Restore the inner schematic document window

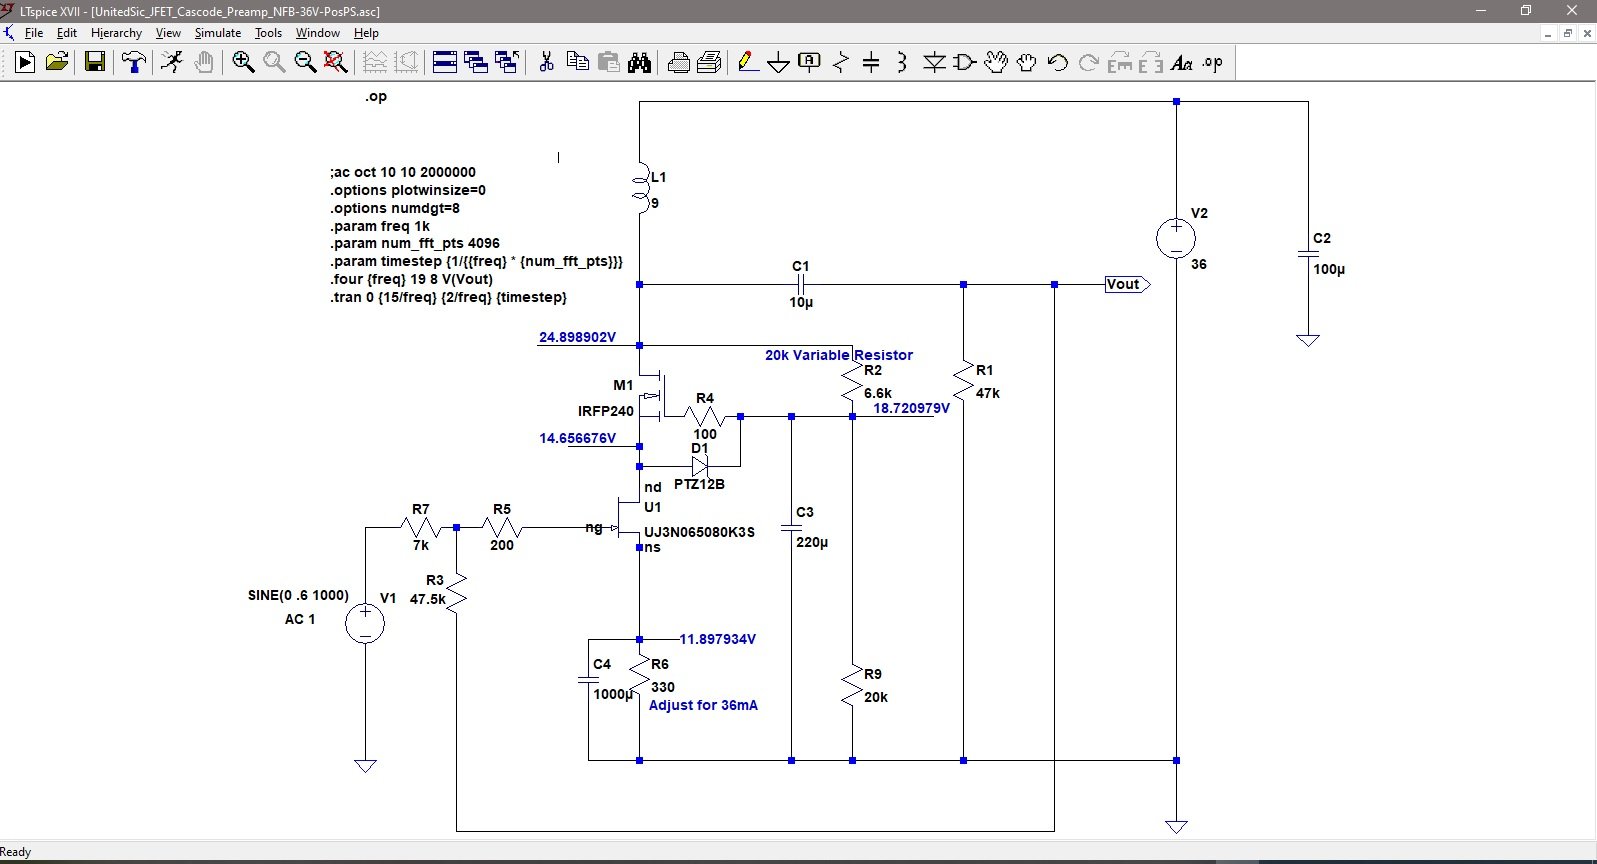click(1568, 33)
